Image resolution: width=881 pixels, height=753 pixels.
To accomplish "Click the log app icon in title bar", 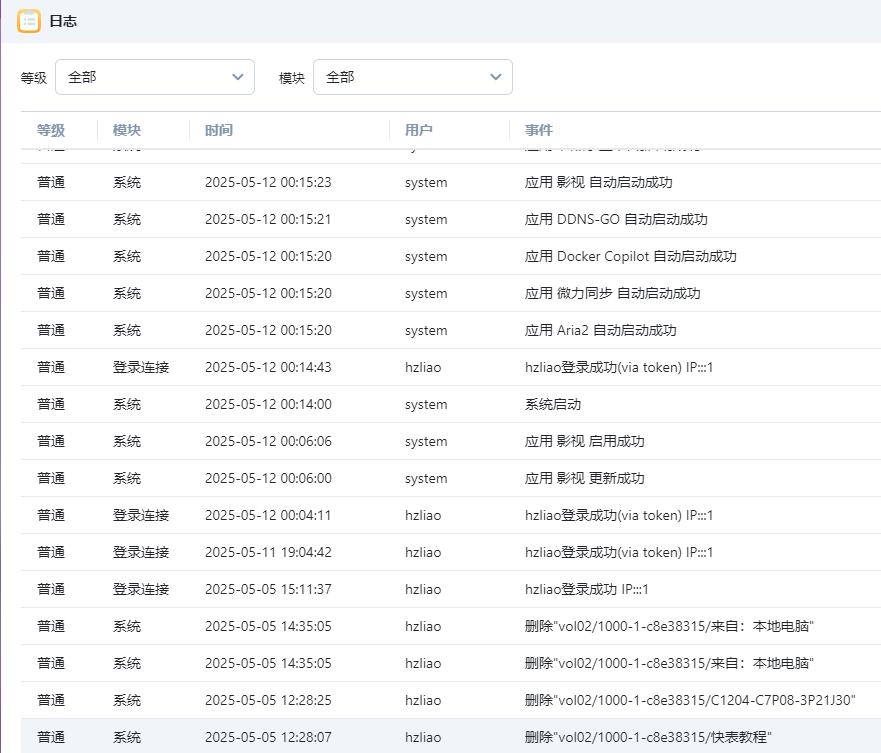I will (29, 21).
